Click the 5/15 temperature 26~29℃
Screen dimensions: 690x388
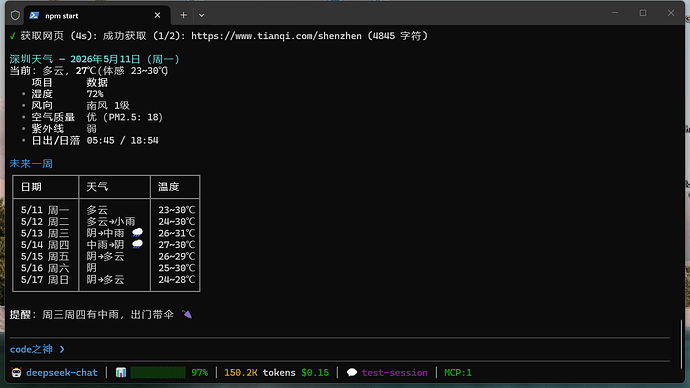[x=176, y=256]
